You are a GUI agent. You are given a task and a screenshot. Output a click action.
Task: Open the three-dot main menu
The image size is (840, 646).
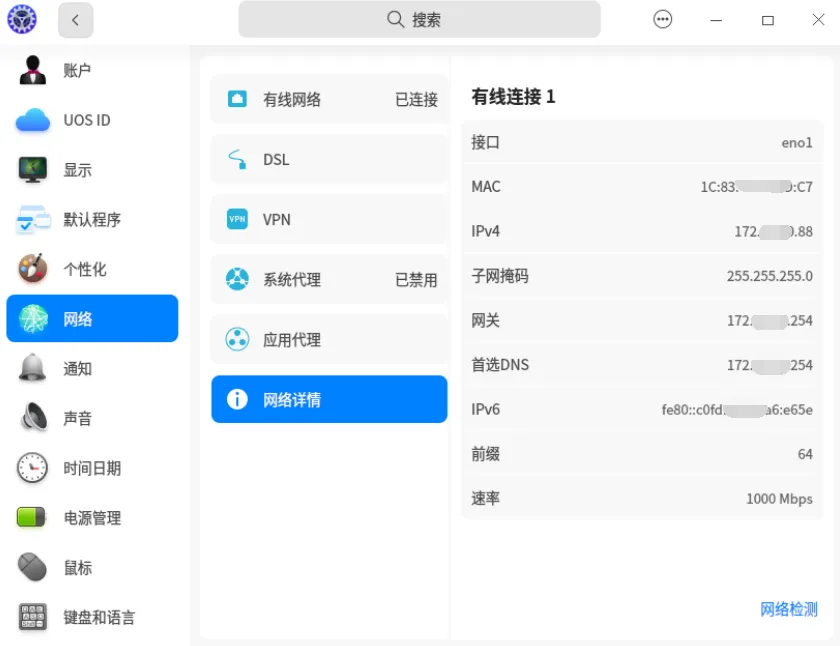[x=663, y=20]
